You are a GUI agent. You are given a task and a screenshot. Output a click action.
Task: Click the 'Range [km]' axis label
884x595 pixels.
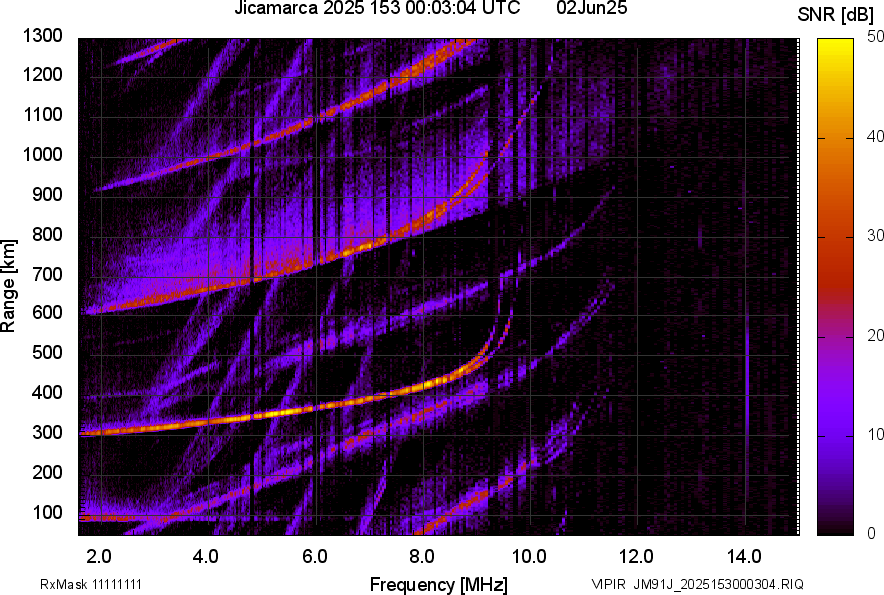[8, 286]
